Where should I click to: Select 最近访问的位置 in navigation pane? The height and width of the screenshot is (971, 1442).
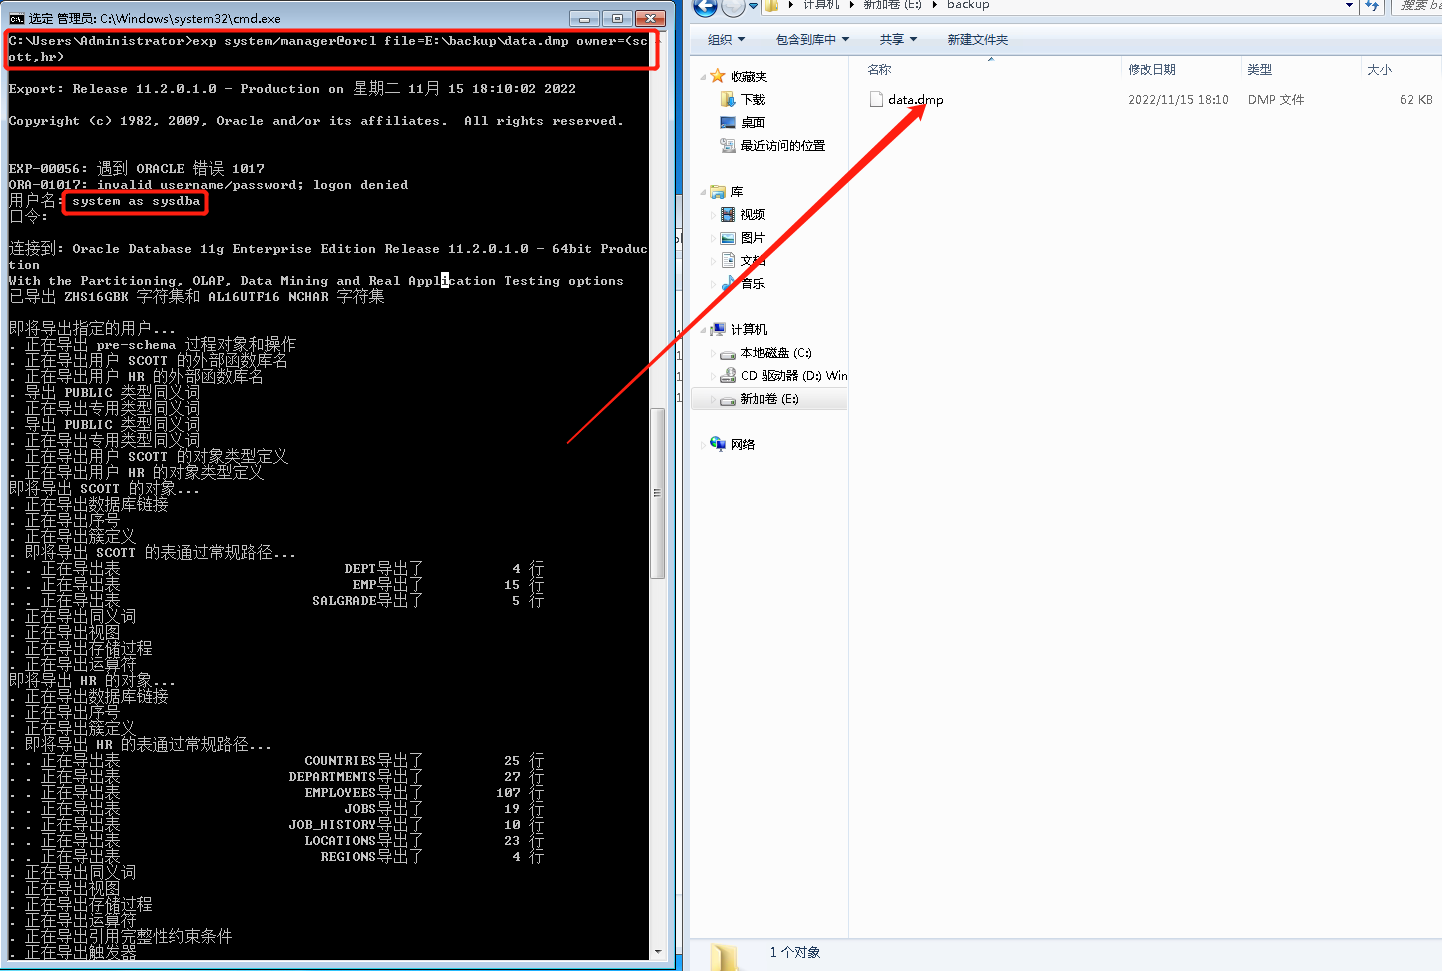click(783, 146)
